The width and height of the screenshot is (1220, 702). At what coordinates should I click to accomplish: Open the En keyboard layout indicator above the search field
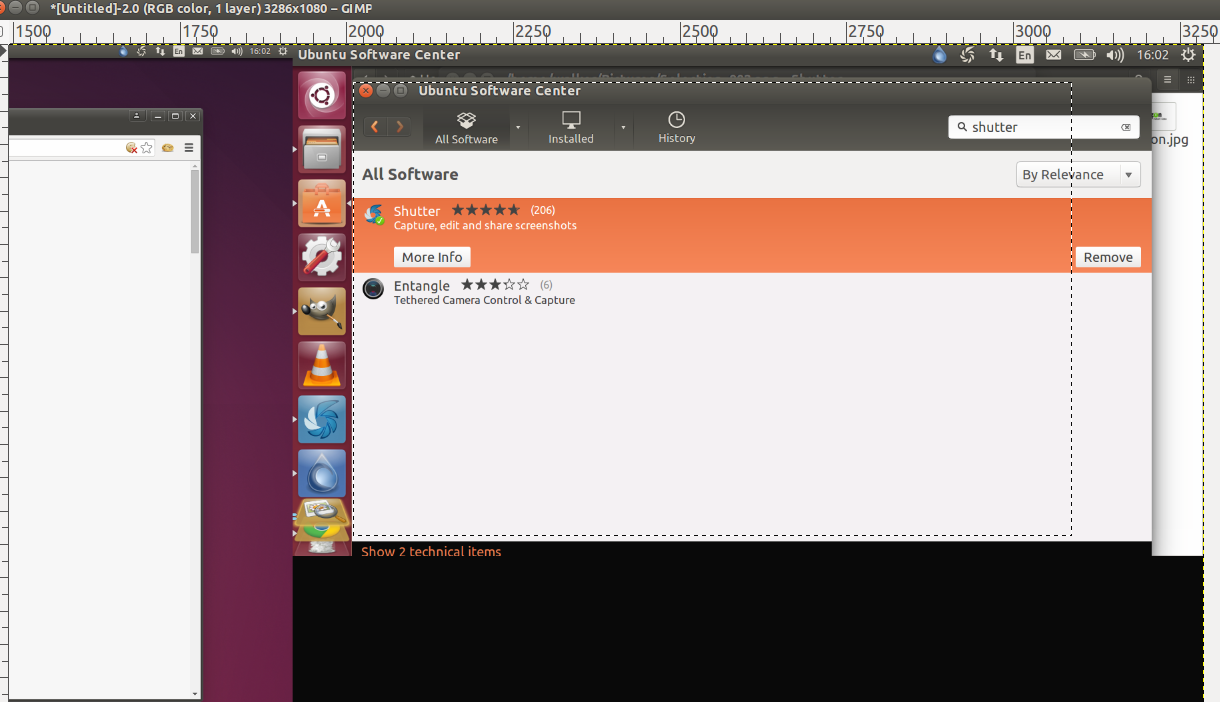[1024, 55]
